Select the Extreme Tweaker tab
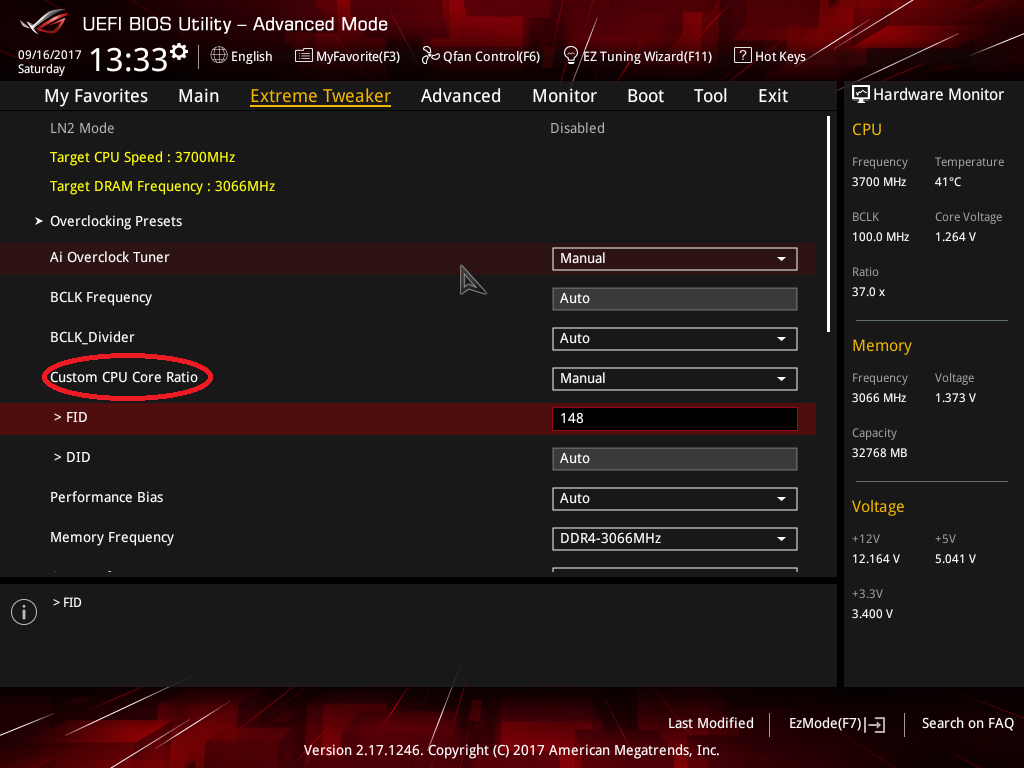This screenshot has height=768, width=1024. point(321,96)
